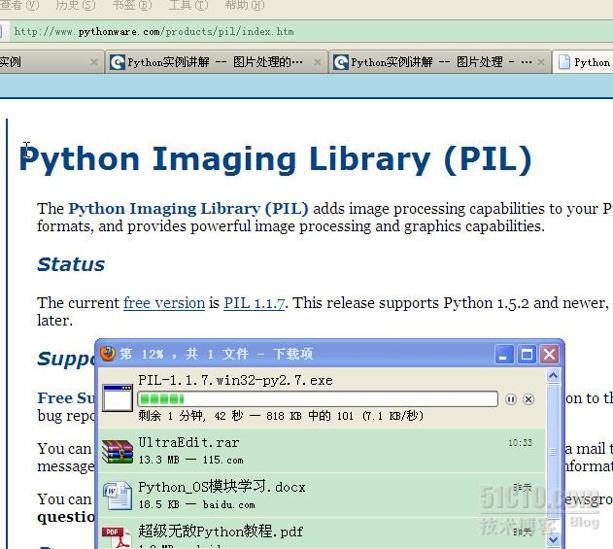Image resolution: width=613 pixels, height=549 pixels.
Task: Open the 工具 menu
Action: click(188, 5)
